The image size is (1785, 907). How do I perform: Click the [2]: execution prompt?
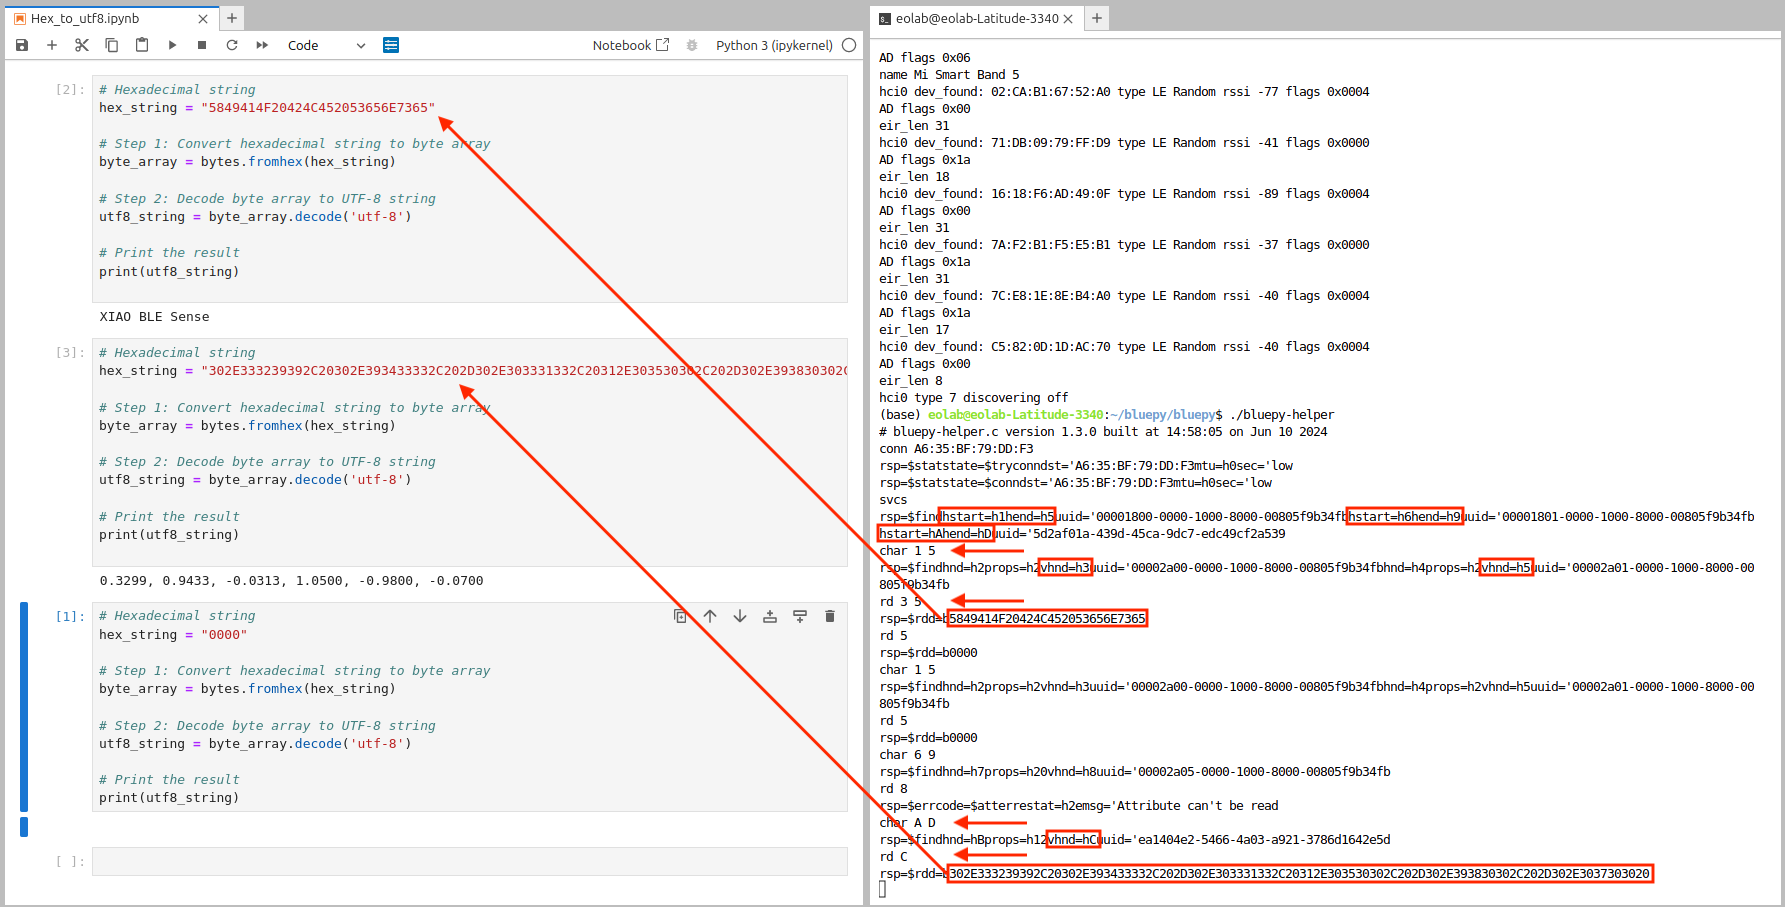(x=70, y=90)
